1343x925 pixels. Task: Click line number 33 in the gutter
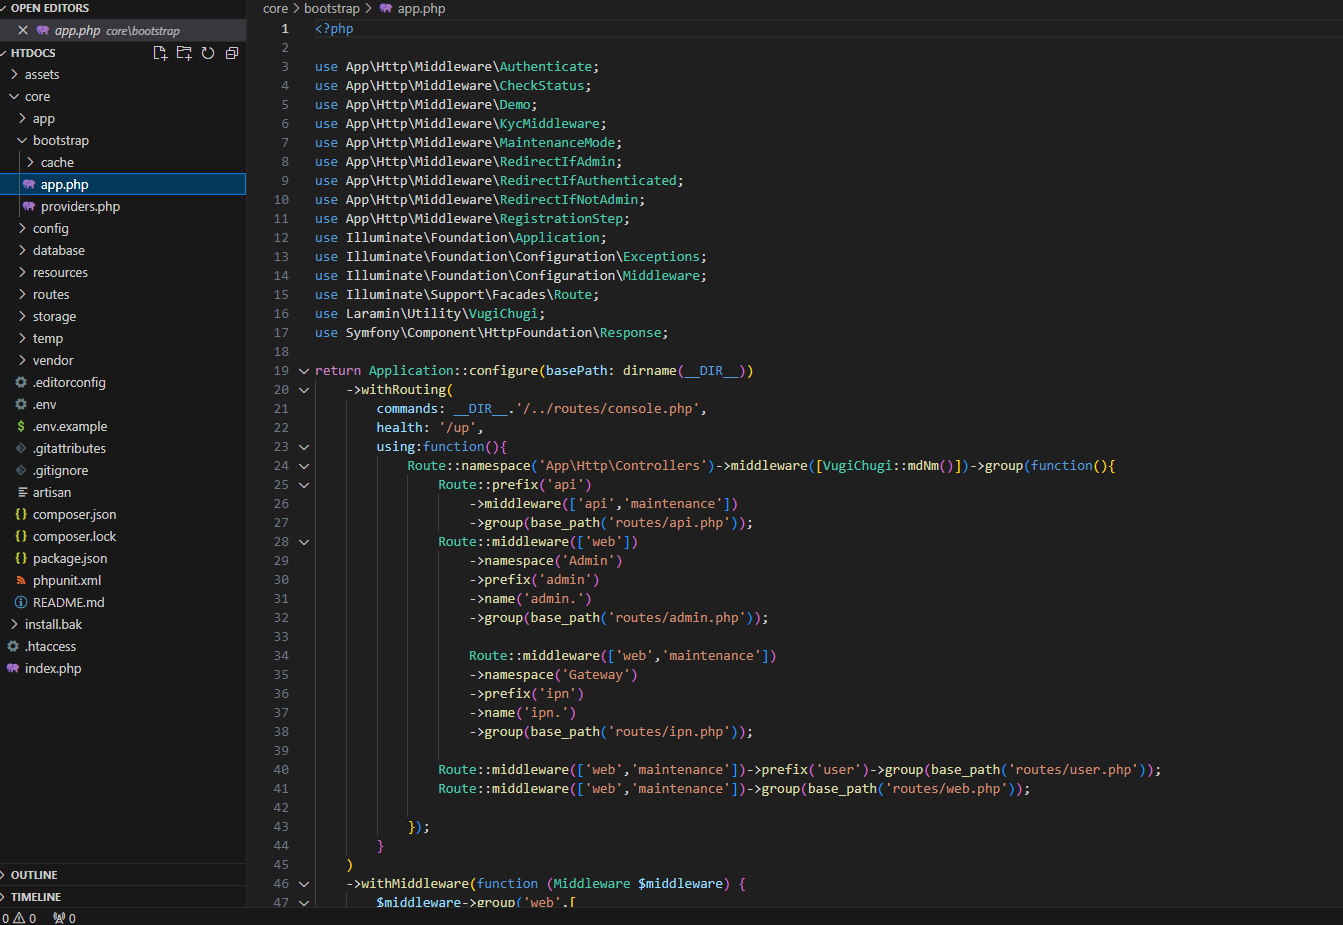(281, 637)
